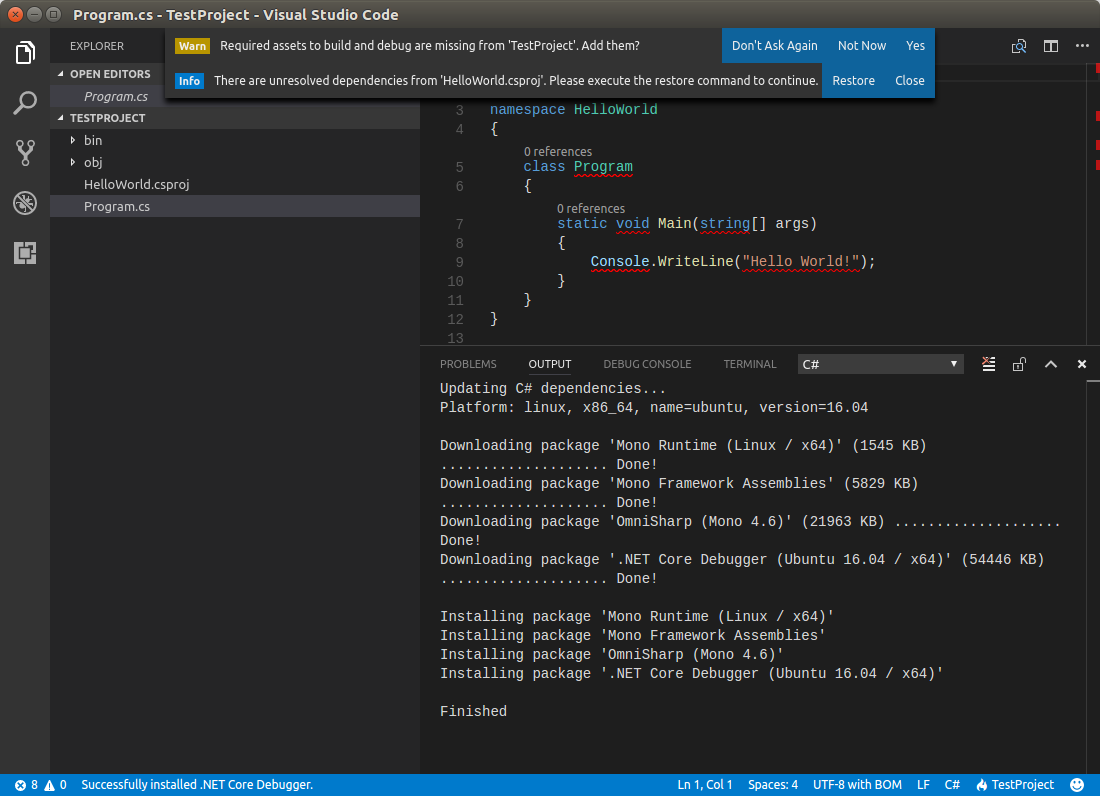This screenshot has width=1100, height=796.
Task: Open the Search view in activity bar
Action: coord(25,102)
